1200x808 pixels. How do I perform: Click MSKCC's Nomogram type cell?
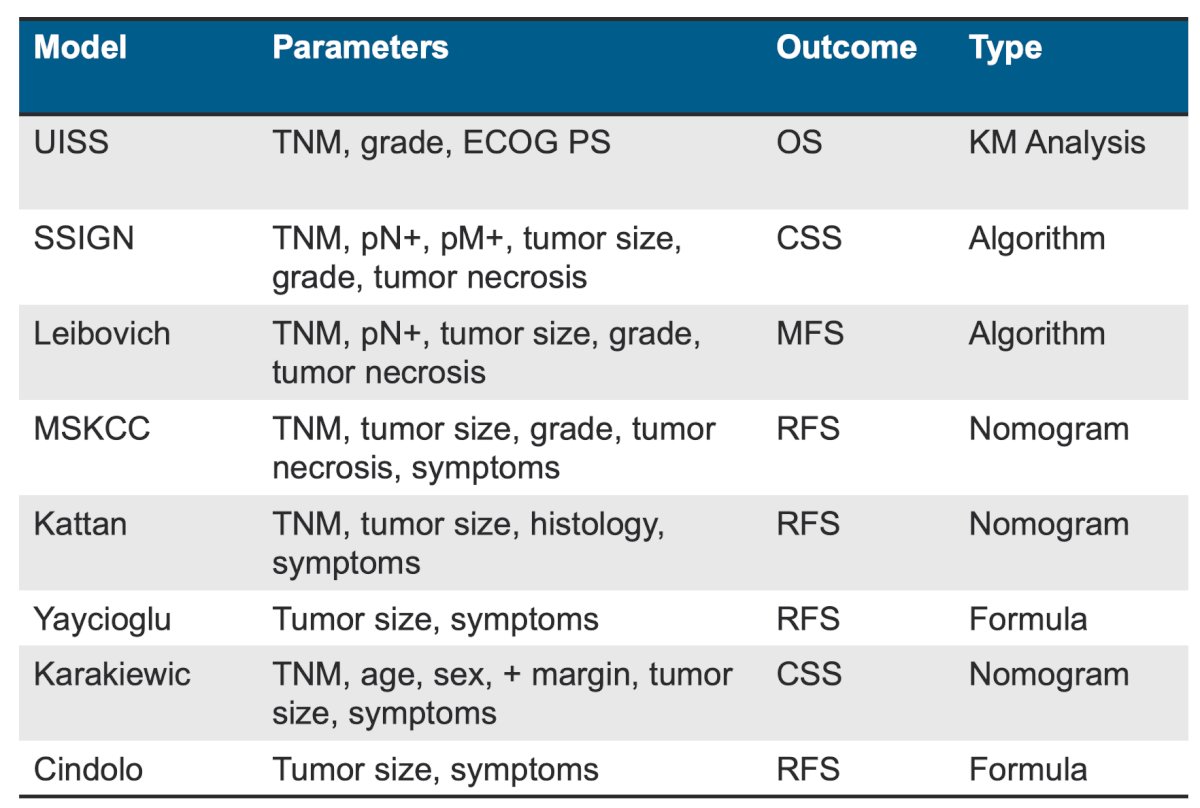[1048, 429]
